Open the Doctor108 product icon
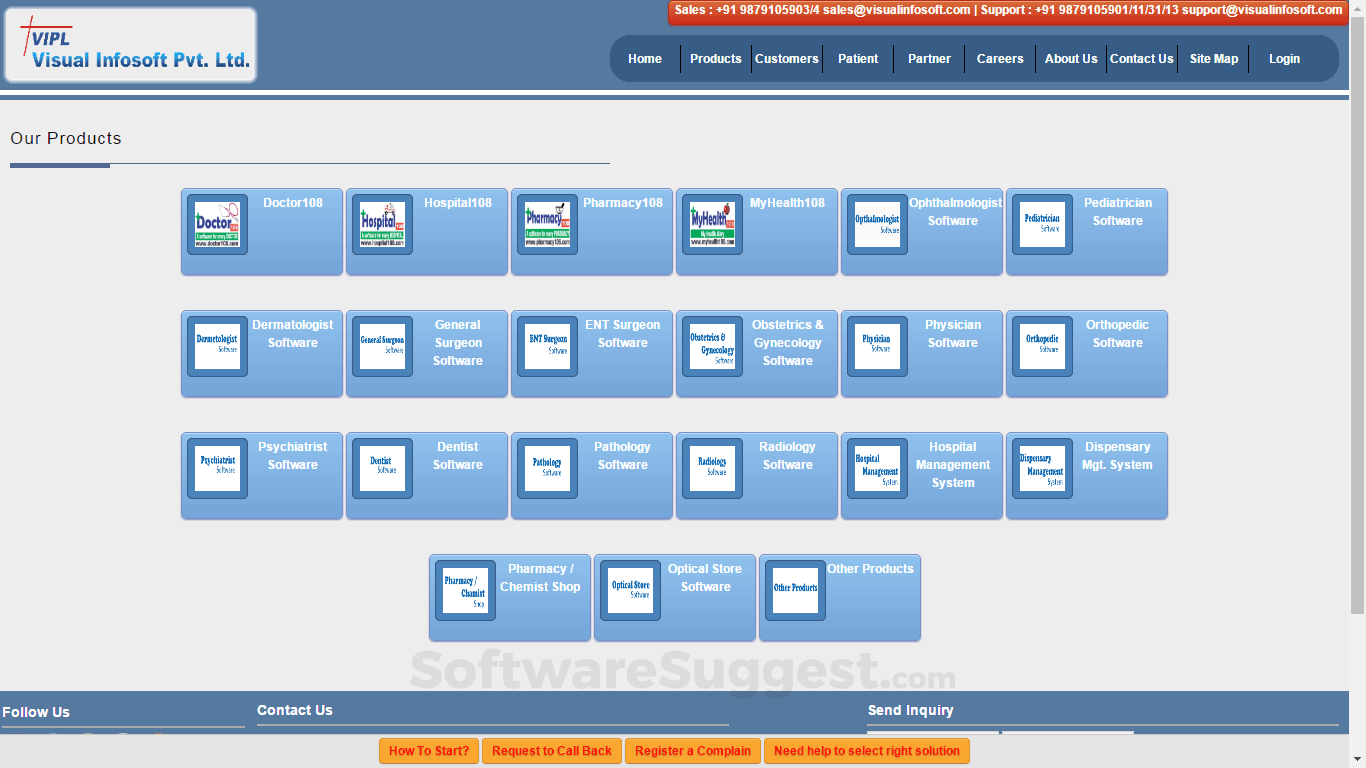 click(216, 224)
